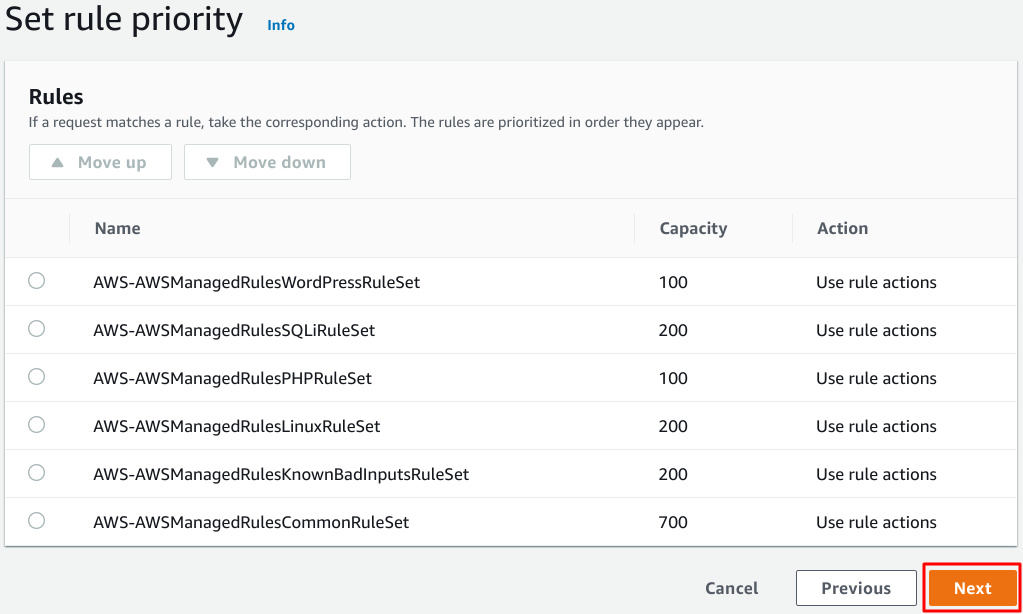Click the Rules section heading

[56, 97]
